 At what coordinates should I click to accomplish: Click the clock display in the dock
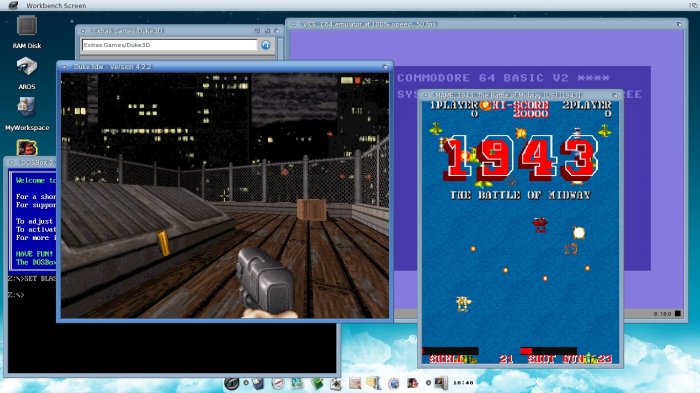coord(463,383)
